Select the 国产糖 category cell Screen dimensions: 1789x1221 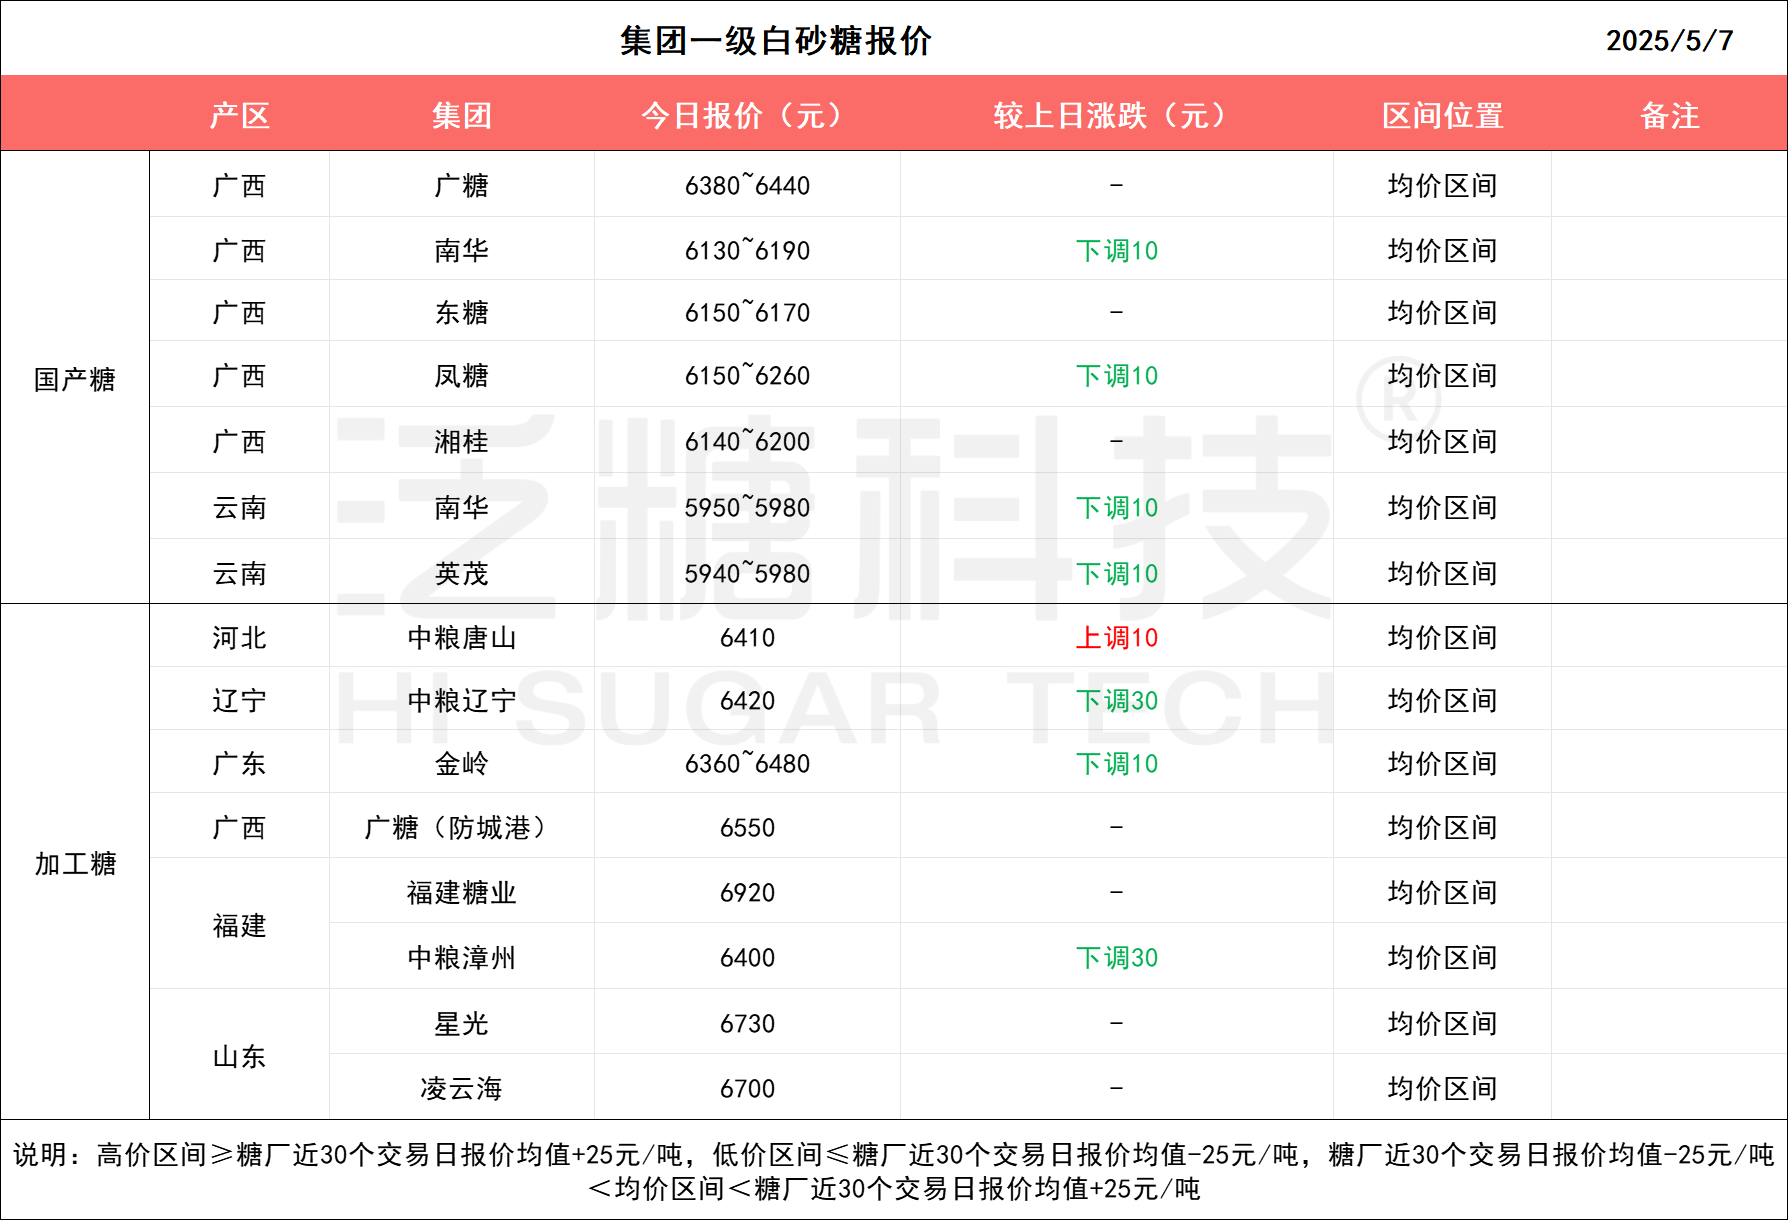pyautogui.click(x=75, y=379)
